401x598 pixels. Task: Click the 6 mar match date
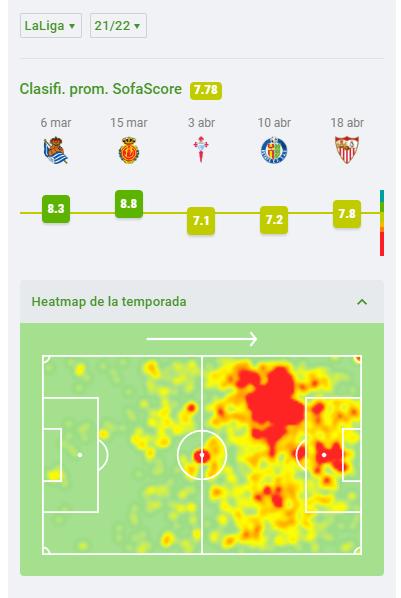tap(56, 123)
